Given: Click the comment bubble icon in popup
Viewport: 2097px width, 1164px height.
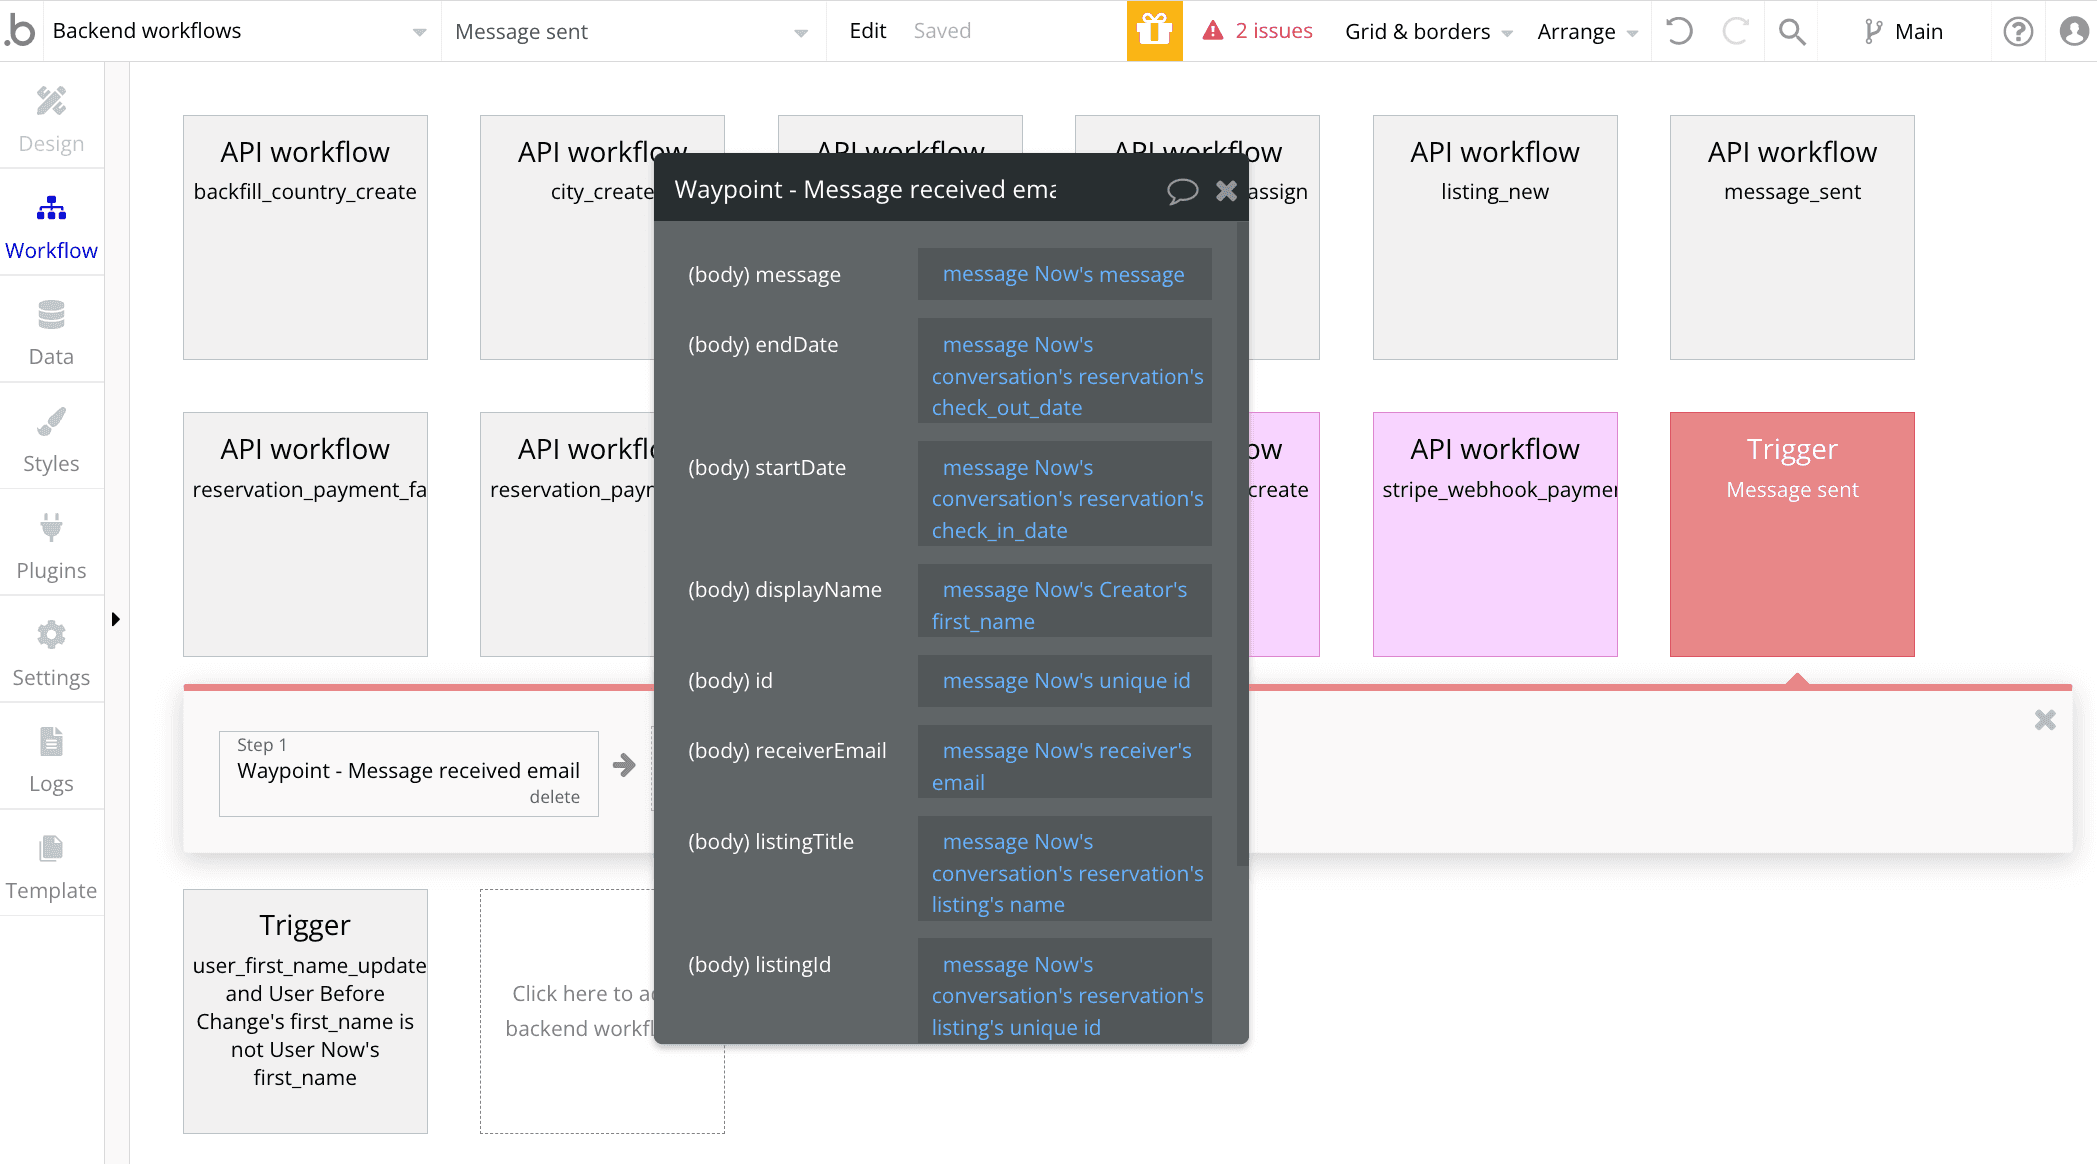Looking at the screenshot, I should (1182, 191).
